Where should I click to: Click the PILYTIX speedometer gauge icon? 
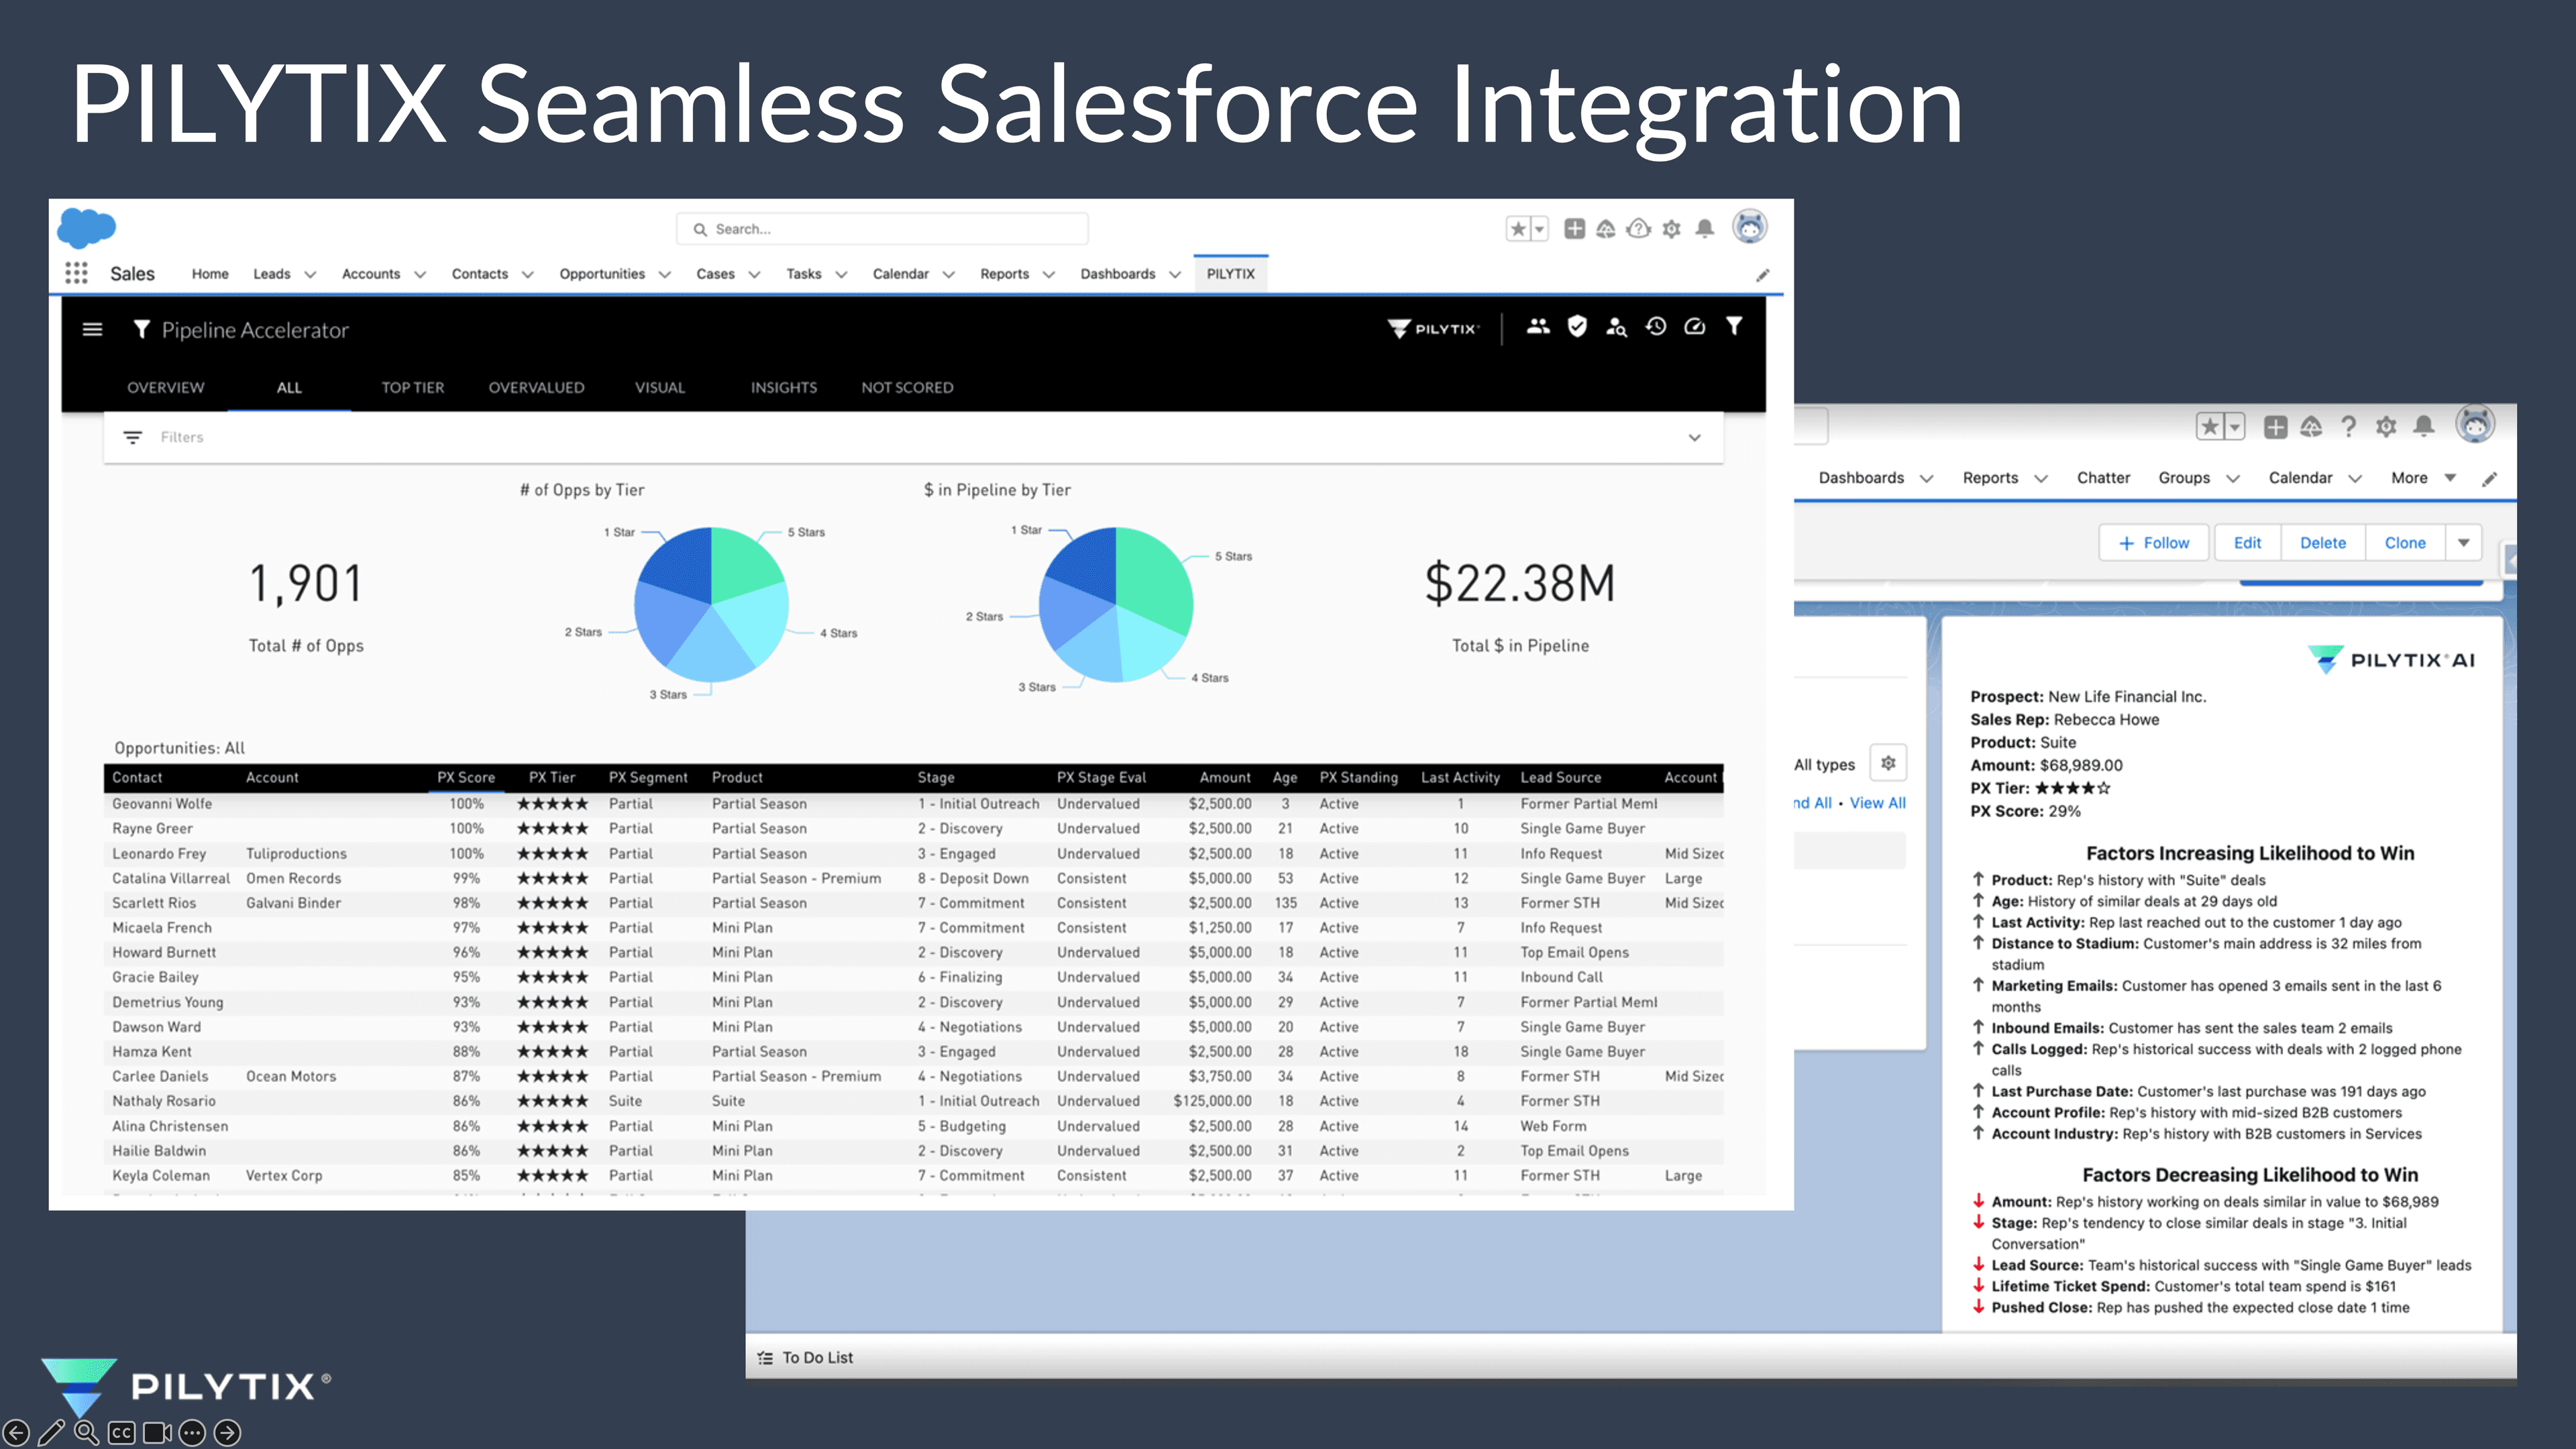1695,326
